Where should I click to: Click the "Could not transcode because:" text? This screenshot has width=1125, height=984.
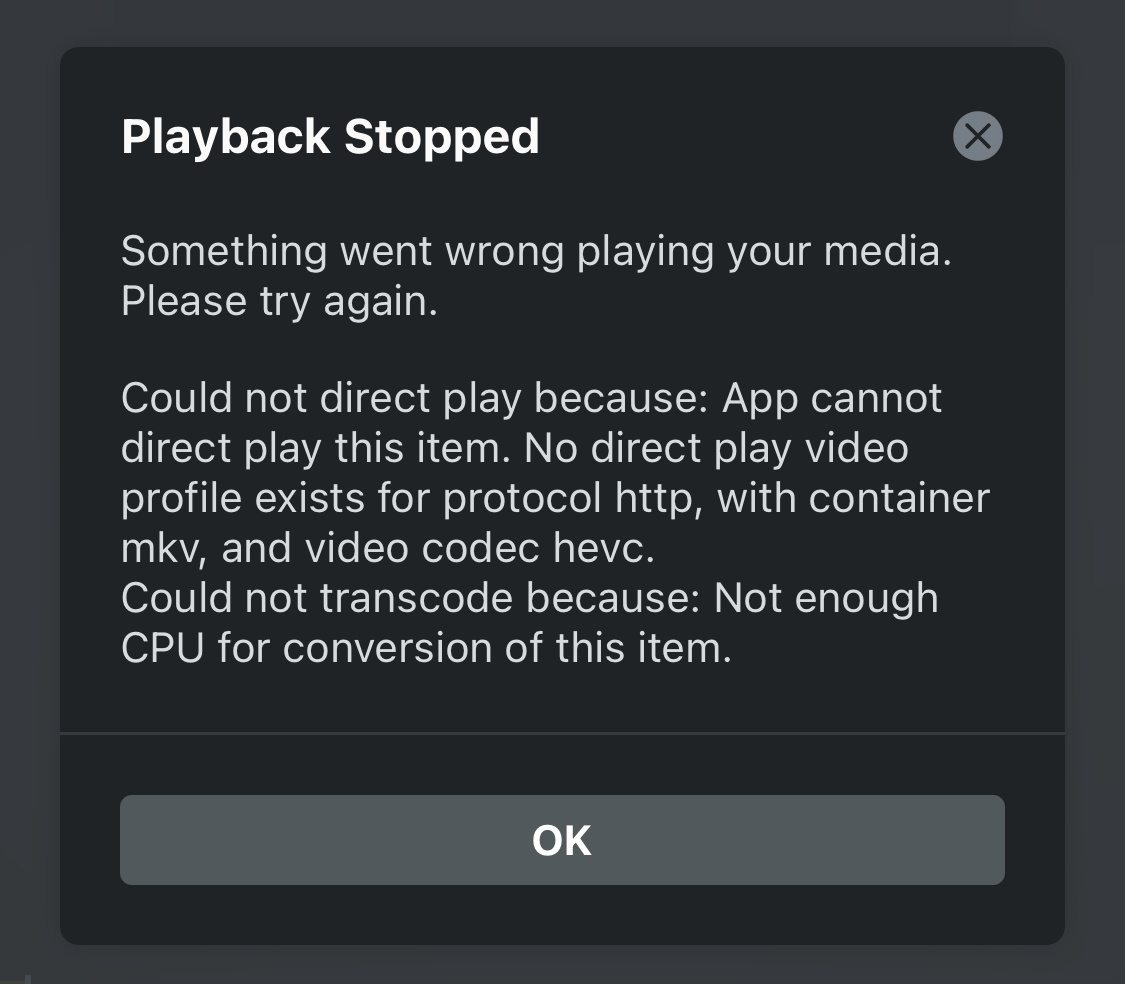[x=410, y=599]
